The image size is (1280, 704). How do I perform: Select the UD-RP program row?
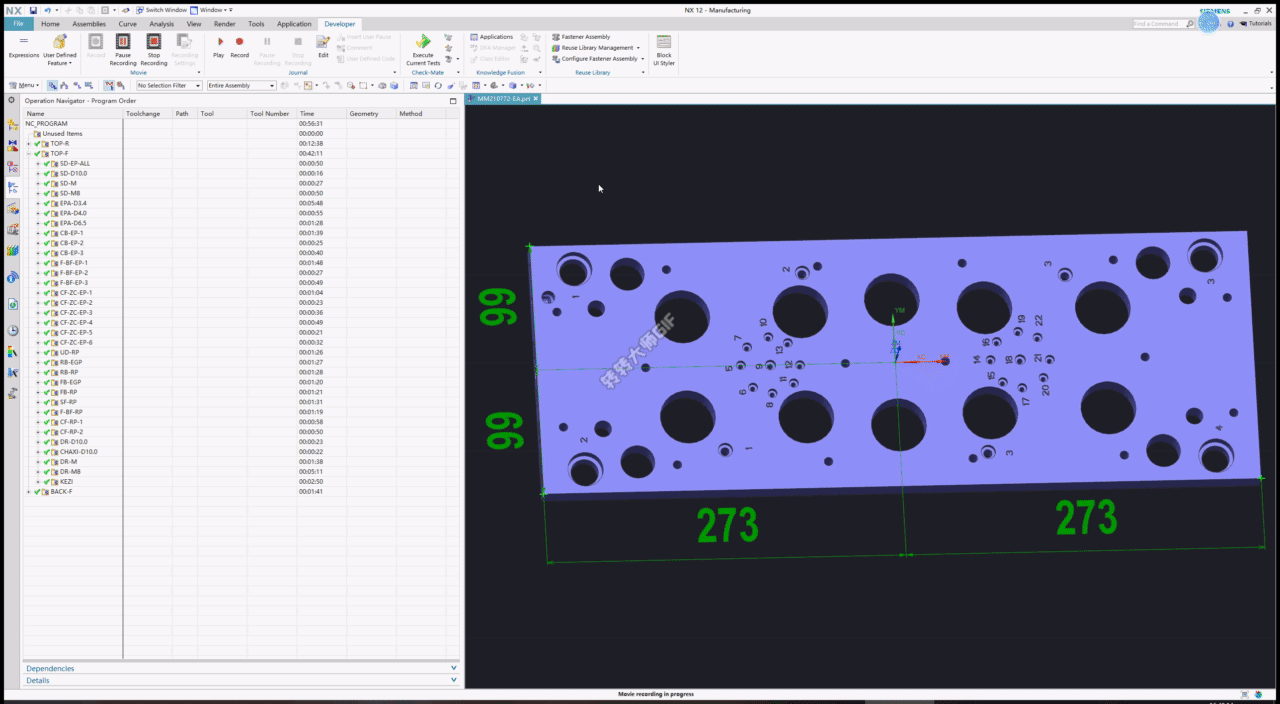click(69, 352)
